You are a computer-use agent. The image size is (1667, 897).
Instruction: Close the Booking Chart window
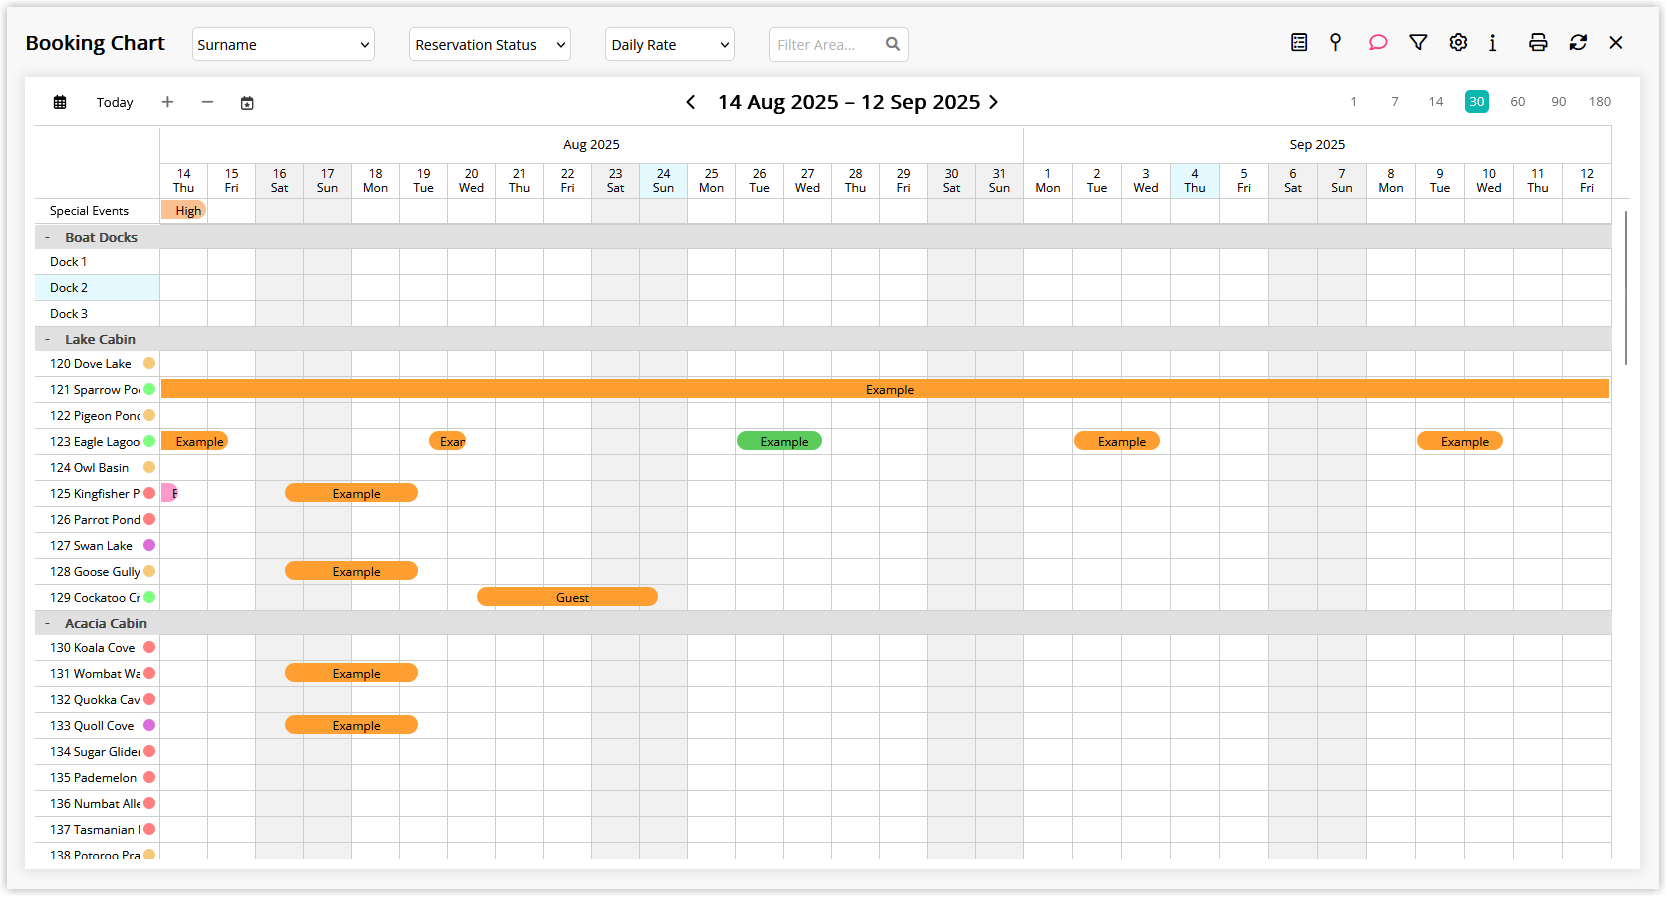[1616, 42]
